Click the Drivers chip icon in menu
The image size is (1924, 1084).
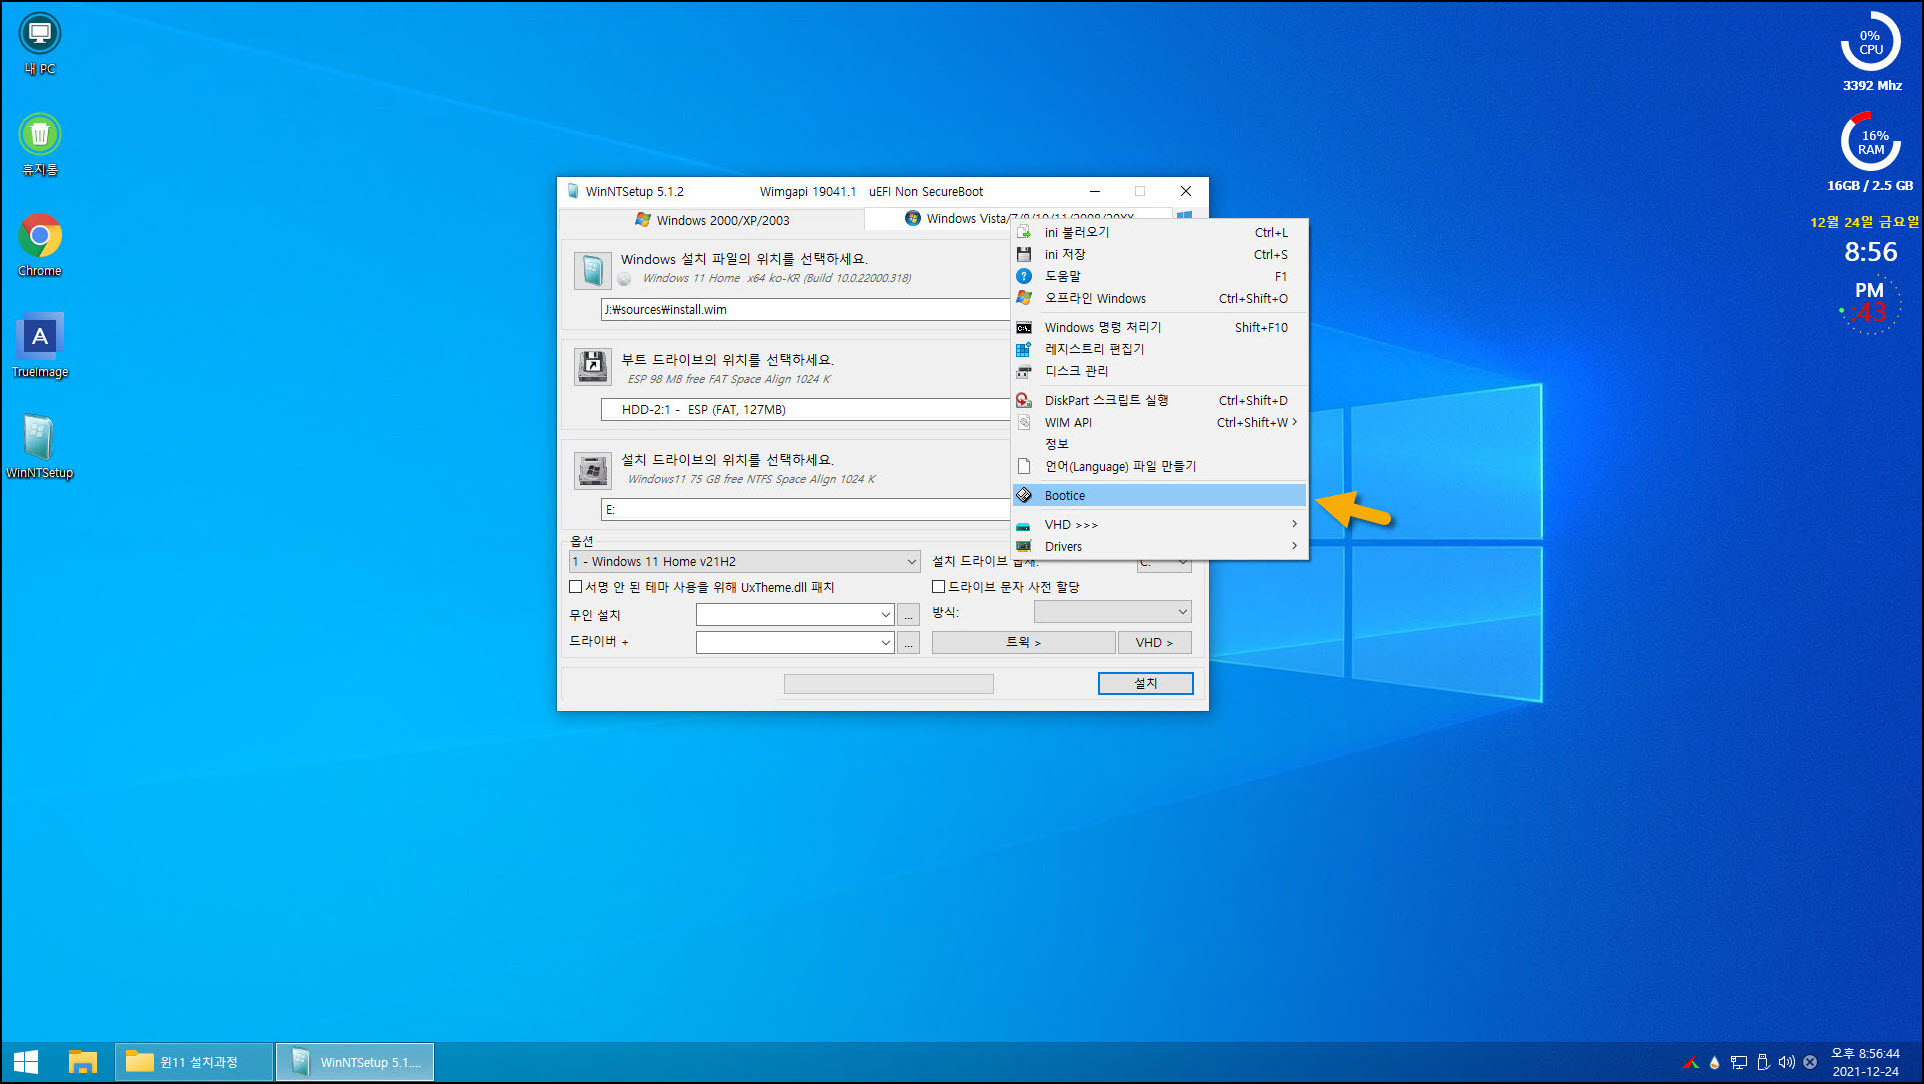point(1024,547)
